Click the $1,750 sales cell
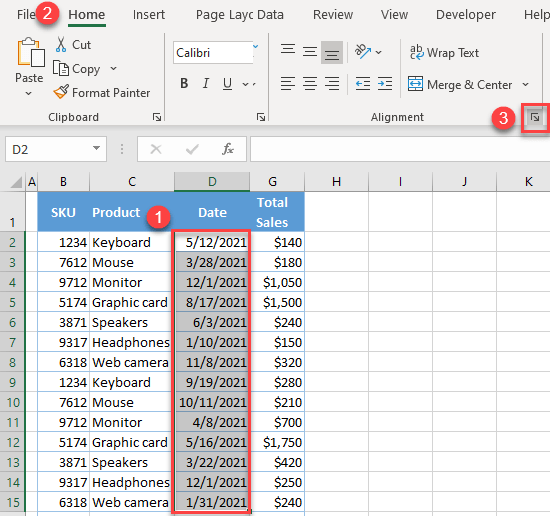 click(277, 442)
